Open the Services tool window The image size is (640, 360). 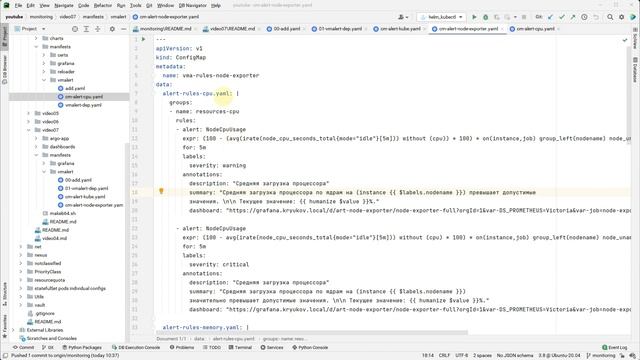(x=272, y=348)
